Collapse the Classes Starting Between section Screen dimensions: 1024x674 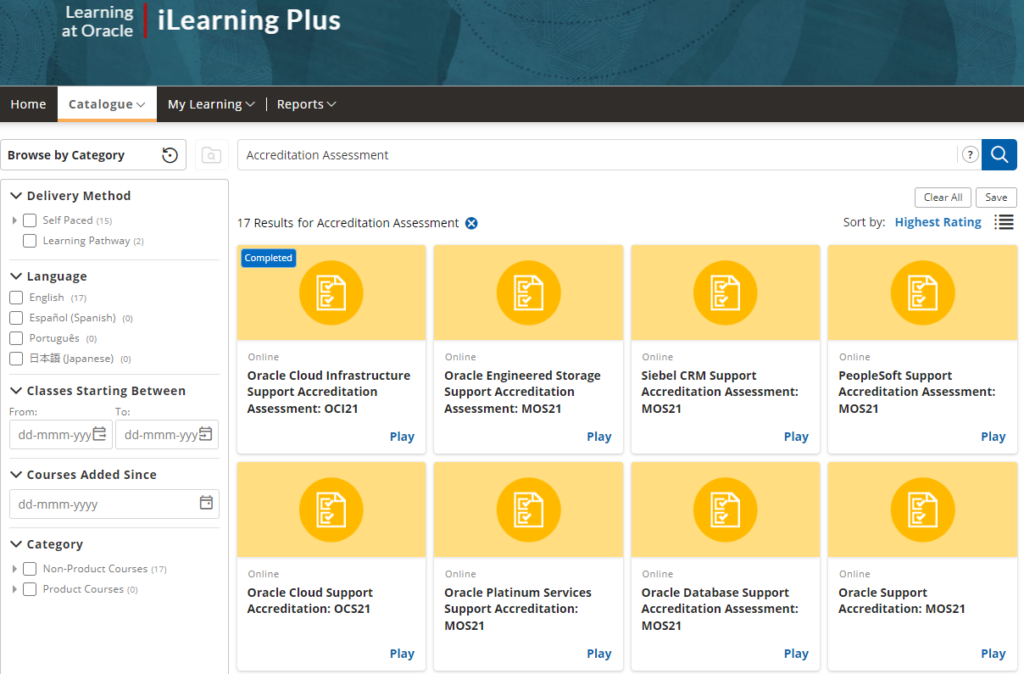(16, 391)
